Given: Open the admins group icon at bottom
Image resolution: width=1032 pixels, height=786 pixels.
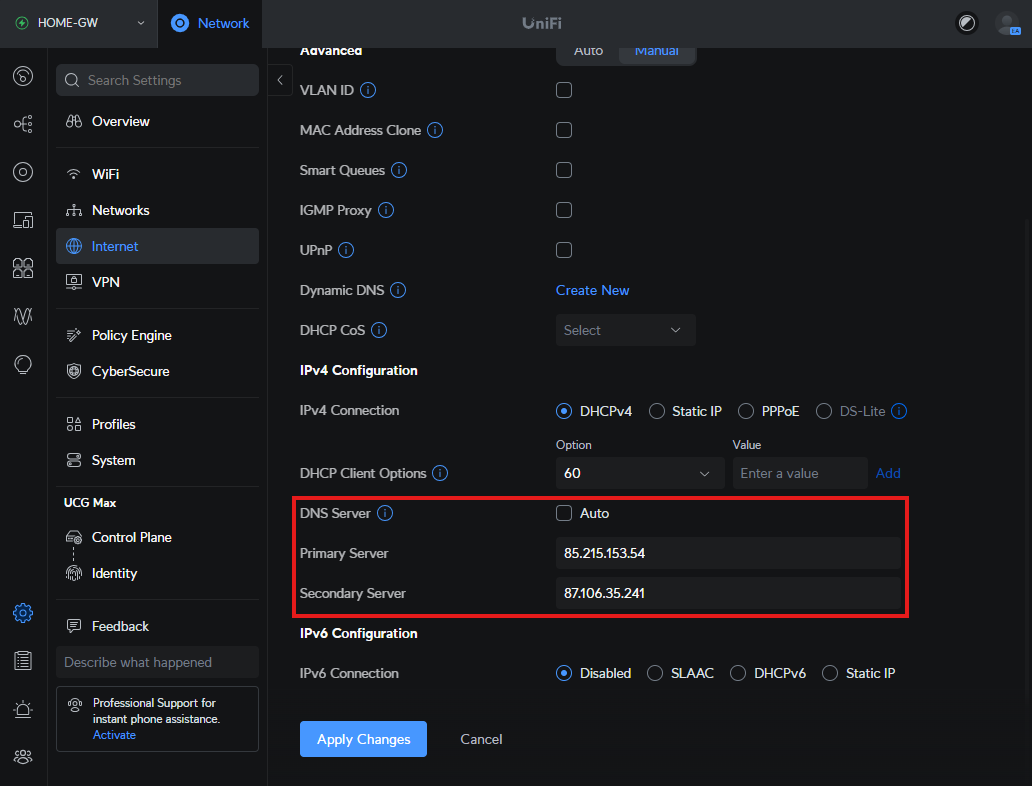Looking at the screenshot, I should (x=23, y=757).
